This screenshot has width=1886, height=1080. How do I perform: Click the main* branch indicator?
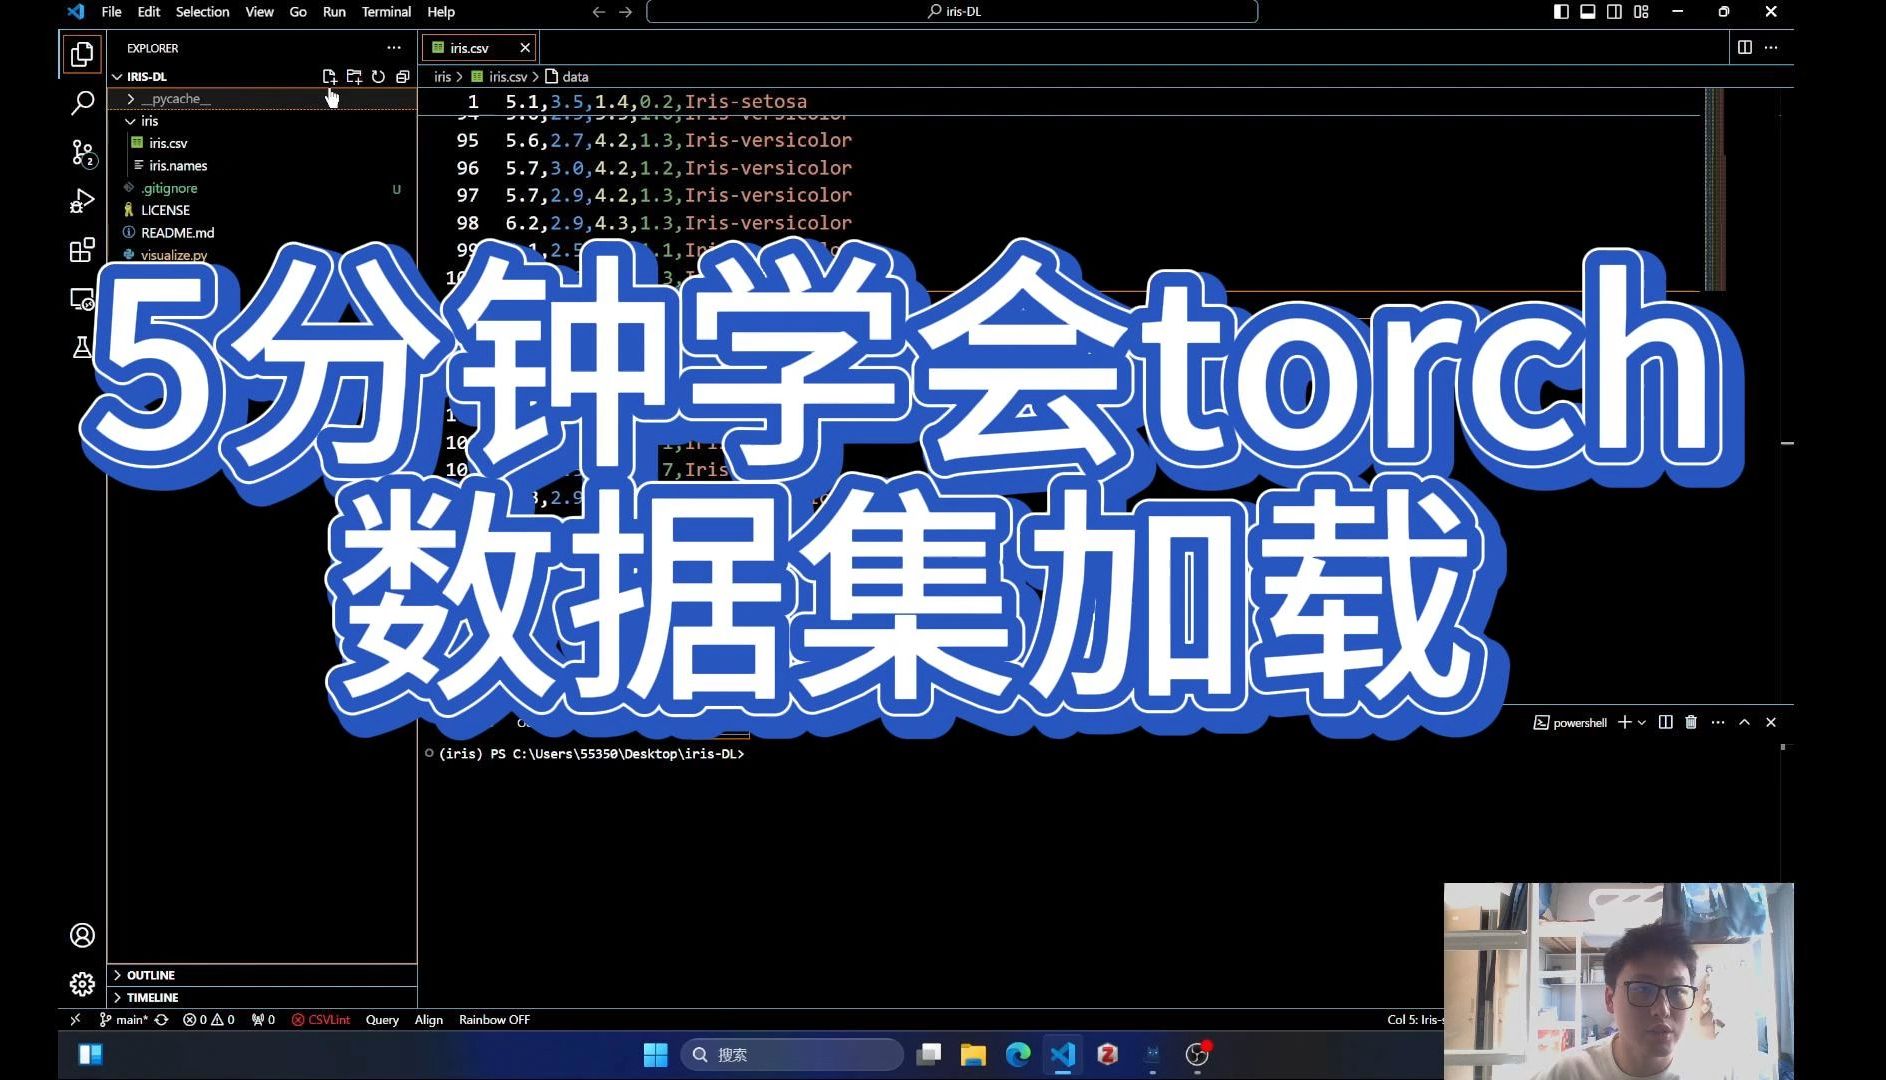pyautogui.click(x=123, y=1020)
